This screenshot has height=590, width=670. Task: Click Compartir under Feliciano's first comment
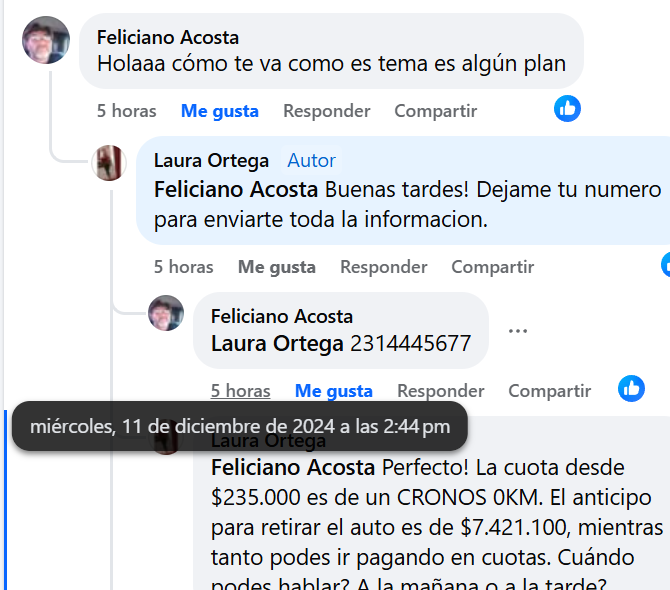[x=435, y=111]
